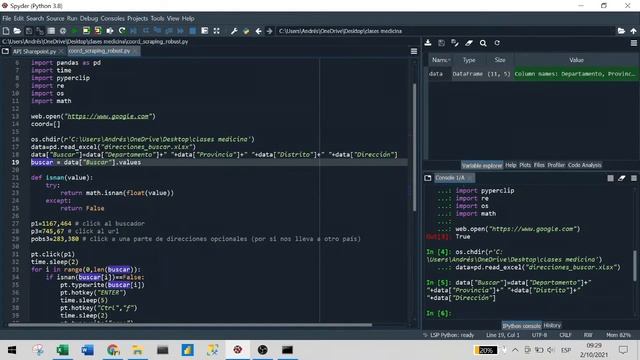Open Preferences wrench icon

pyautogui.click(x=234, y=31)
